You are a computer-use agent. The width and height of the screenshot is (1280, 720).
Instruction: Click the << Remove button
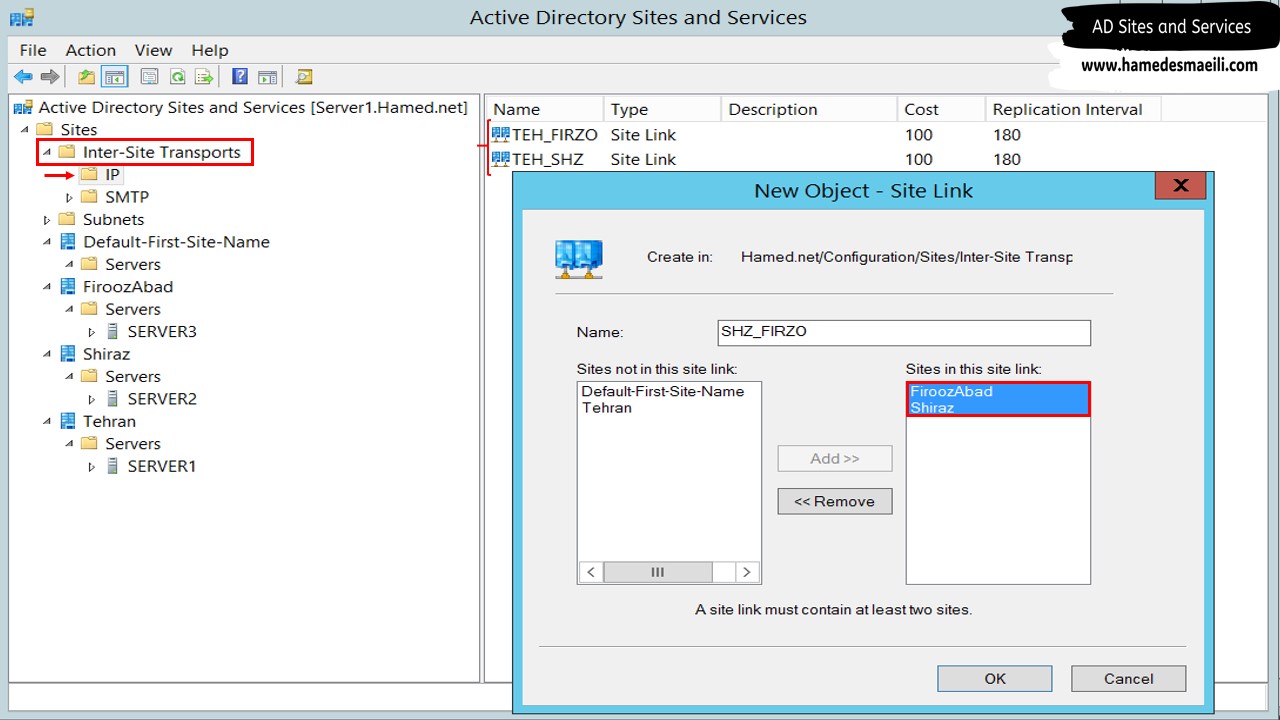point(835,501)
